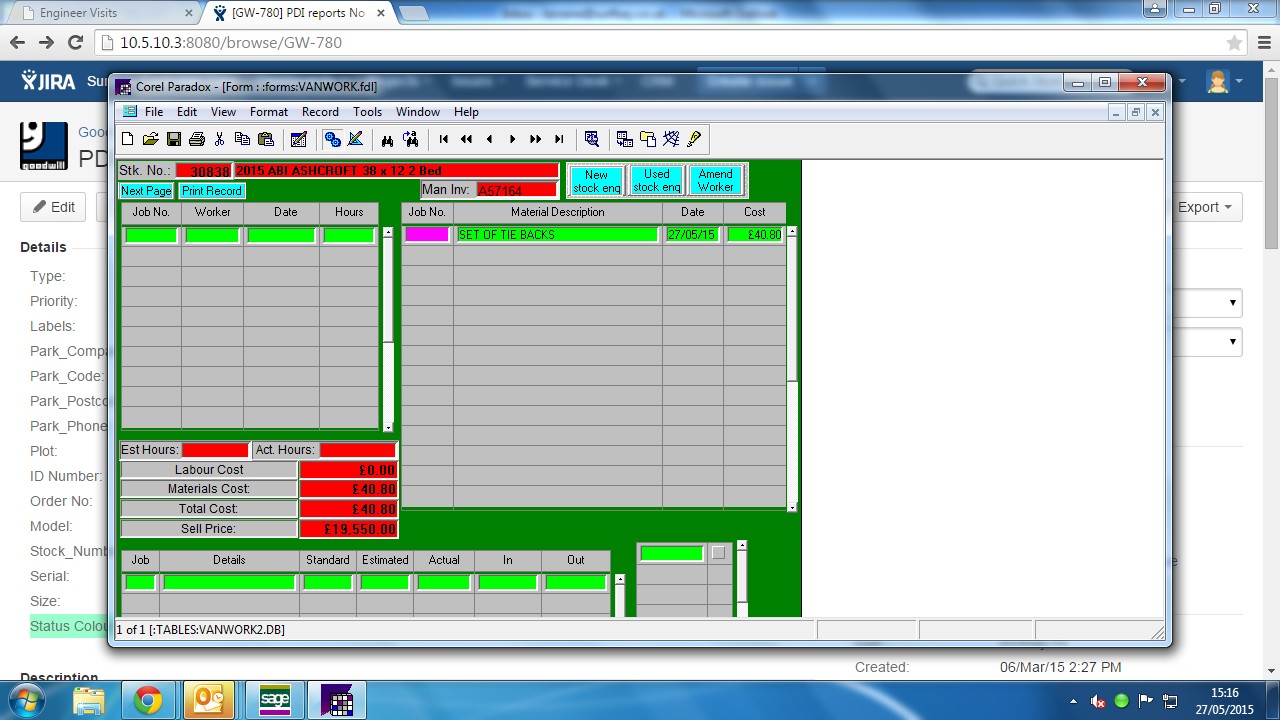The width and height of the screenshot is (1280, 720).
Task: Jump forward a Record Set
Action: (x=535, y=139)
